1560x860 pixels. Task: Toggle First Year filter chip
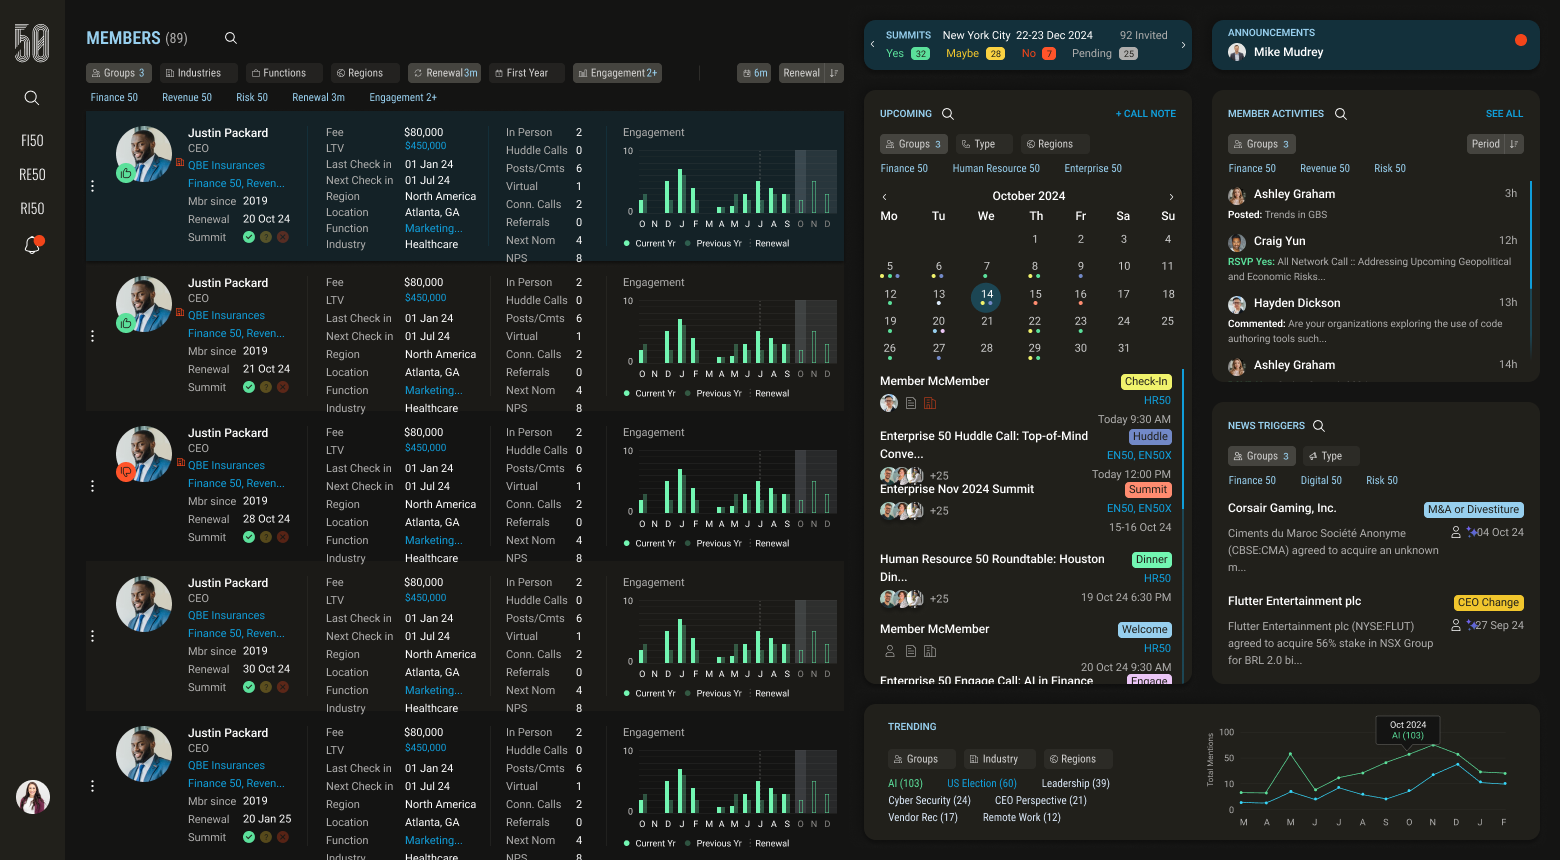(x=527, y=73)
